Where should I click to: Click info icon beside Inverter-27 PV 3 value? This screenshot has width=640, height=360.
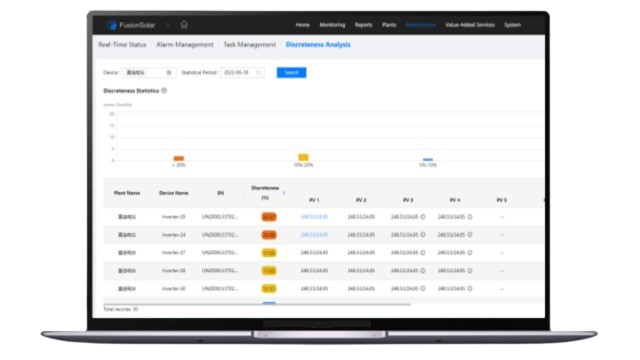pyautogui.click(x=423, y=253)
